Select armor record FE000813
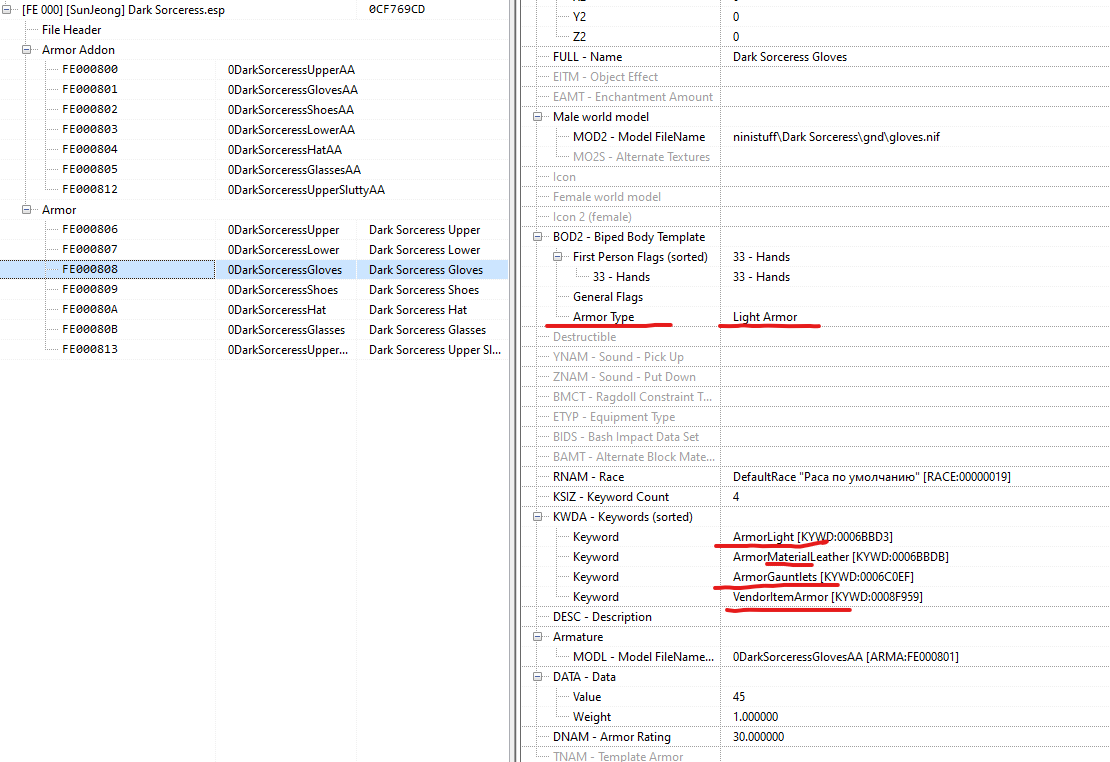The height and width of the screenshot is (762, 1110). pyautogui.click(x=253, y=350)
